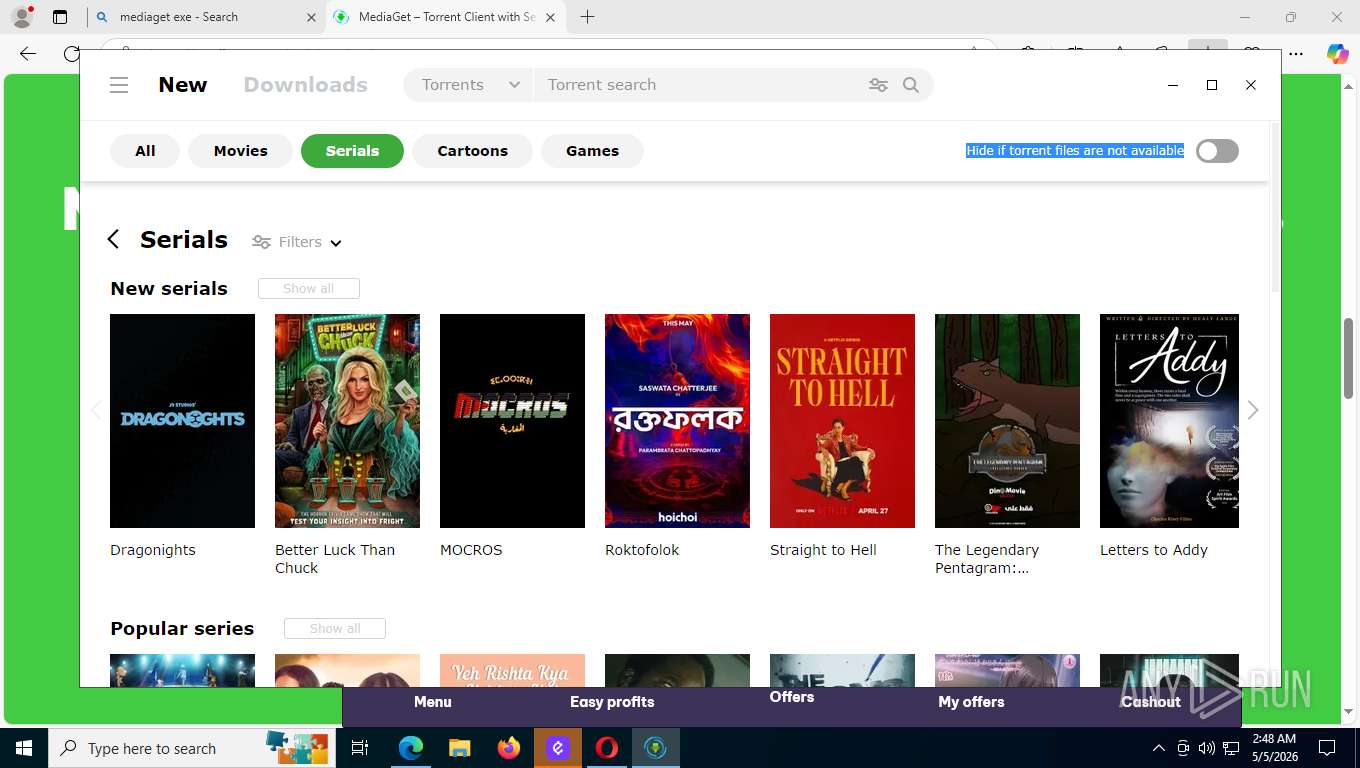Open the Windows Start menu
The height and width of the screenshot is (768, 1360).
(23, 748)
